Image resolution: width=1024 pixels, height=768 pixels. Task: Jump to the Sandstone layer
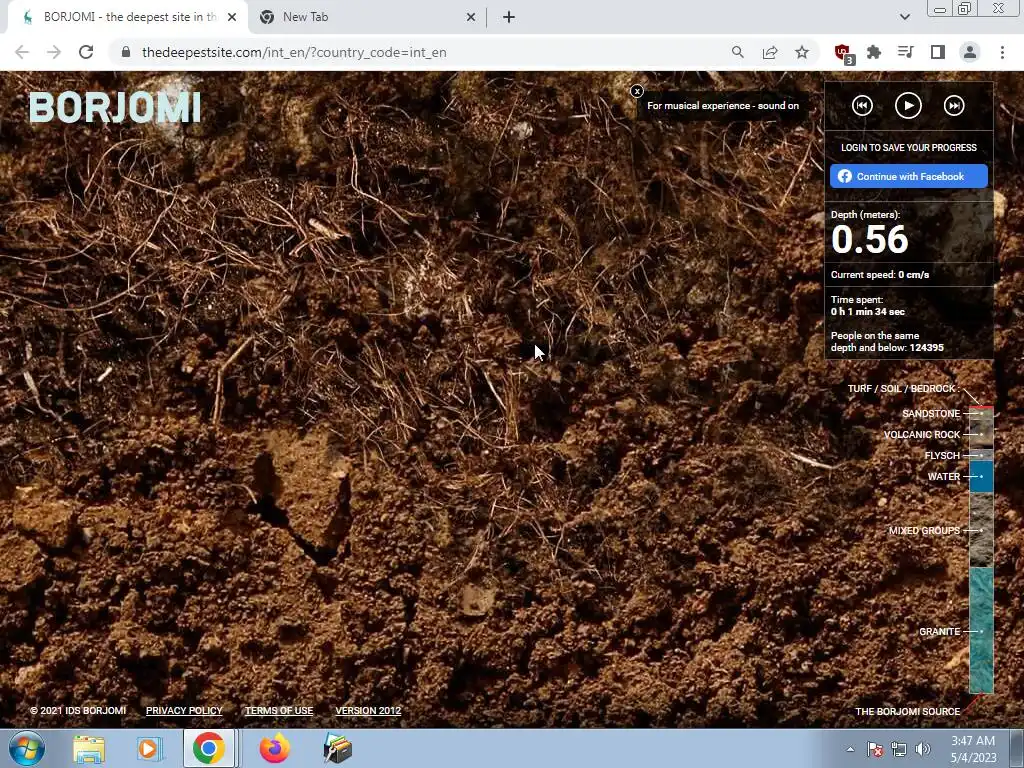coord(931,413)
